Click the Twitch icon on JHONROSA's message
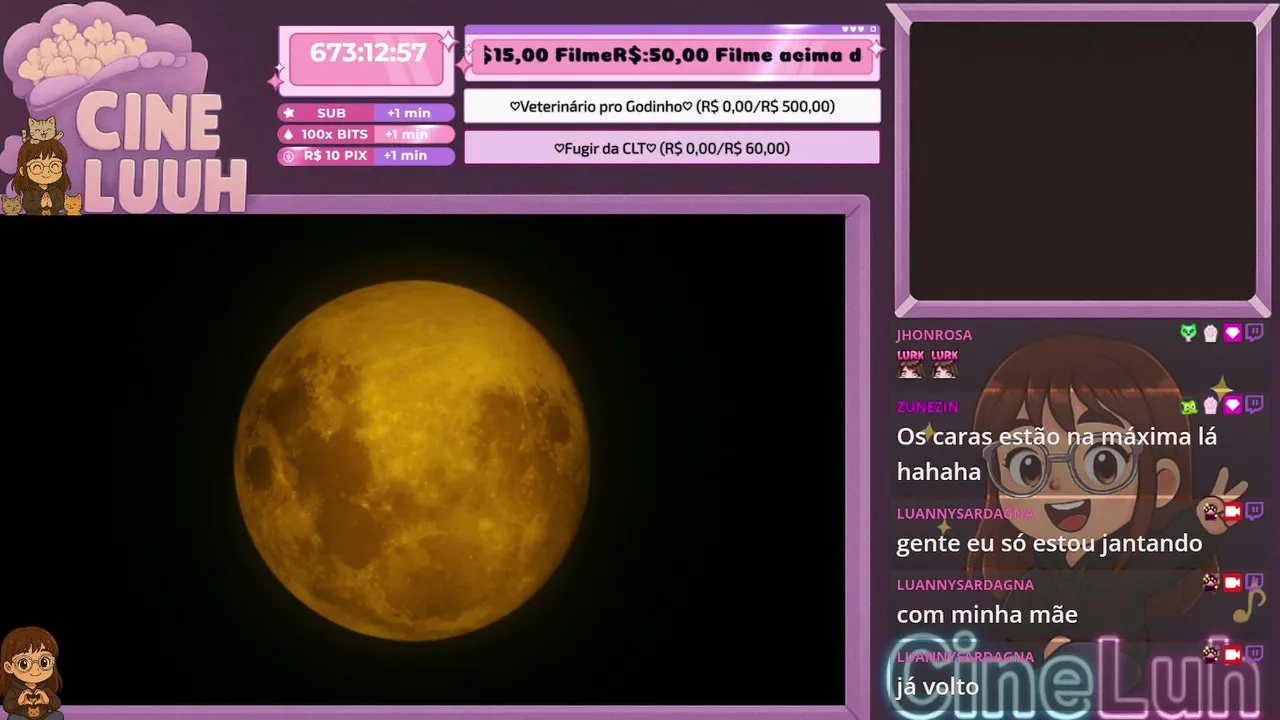Screen dimensions: 1280x720 pyautogui.click(x=1254, y=333)
